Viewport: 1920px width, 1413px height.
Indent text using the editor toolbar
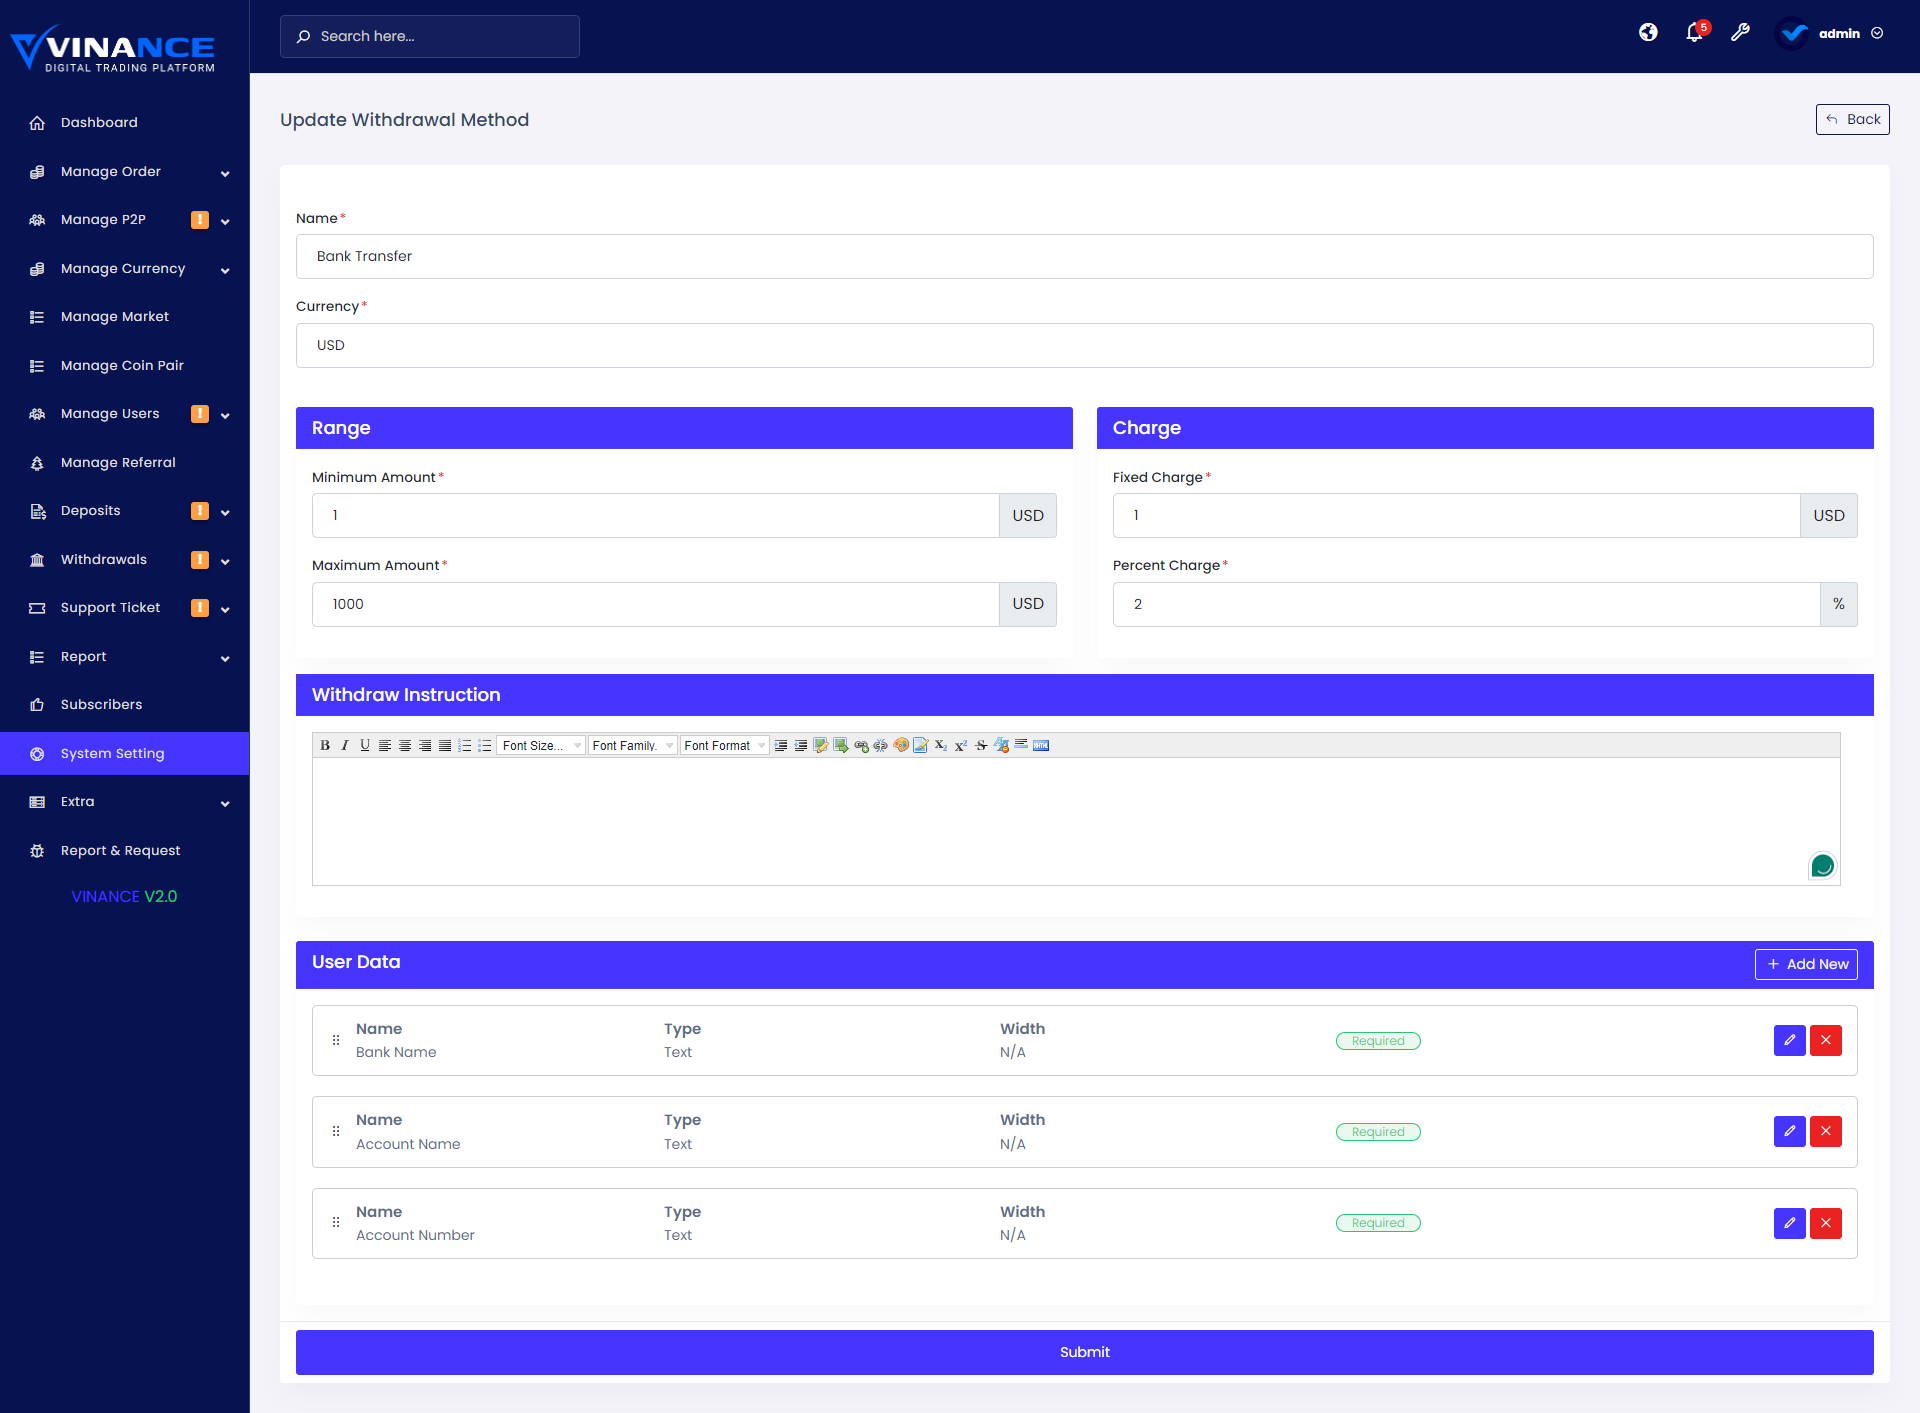coord(781,745)
